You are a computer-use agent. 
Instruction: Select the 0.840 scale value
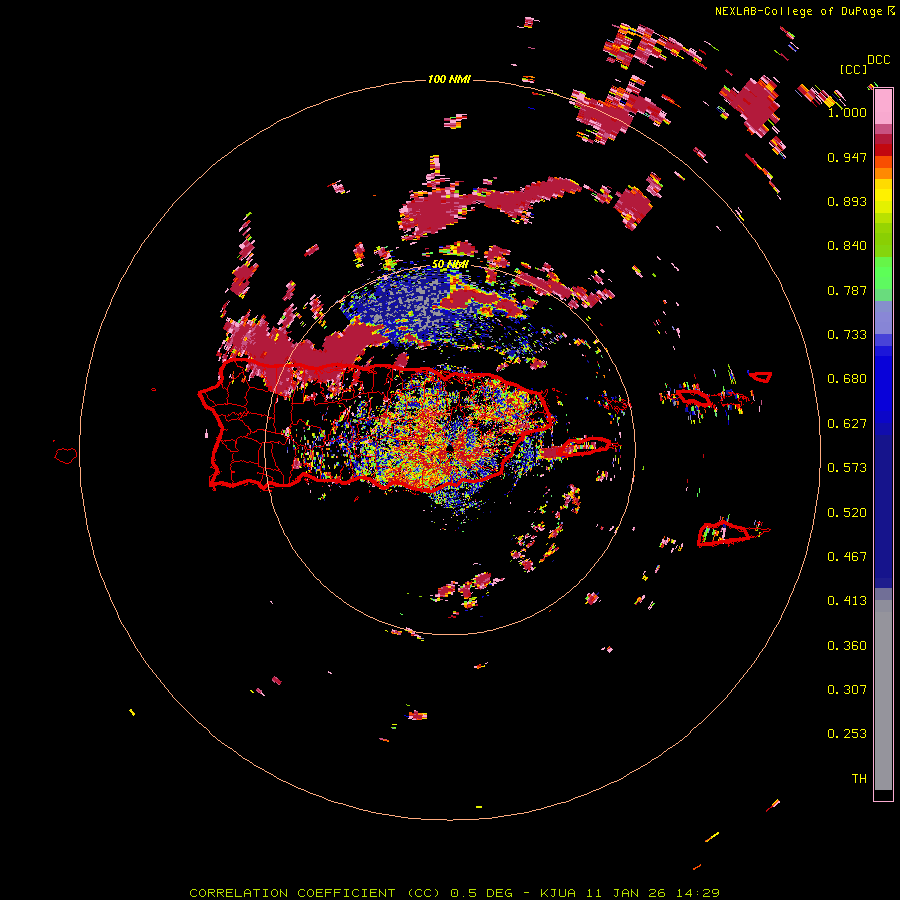click(x=847, y=246)
